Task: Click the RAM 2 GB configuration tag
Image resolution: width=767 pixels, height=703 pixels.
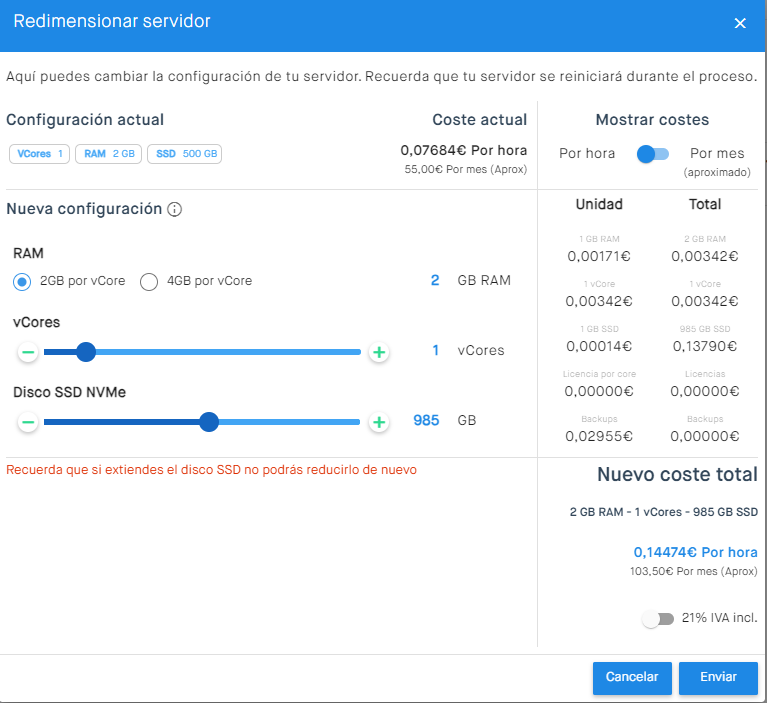Action: click(109, 154)
